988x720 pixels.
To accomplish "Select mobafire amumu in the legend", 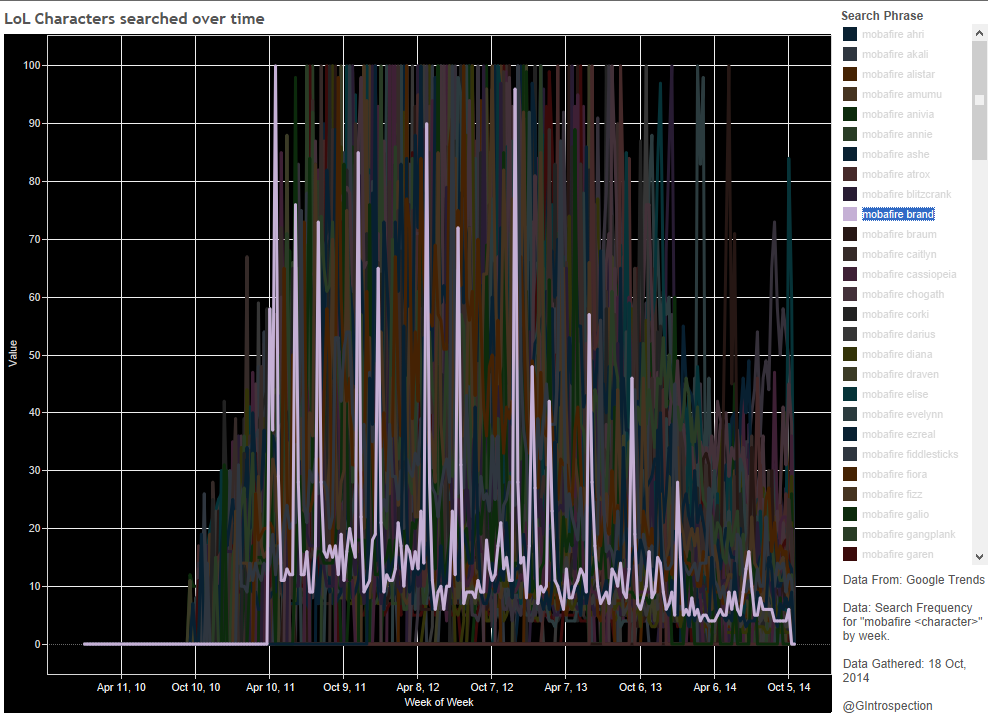I will (x=901, y=94).
